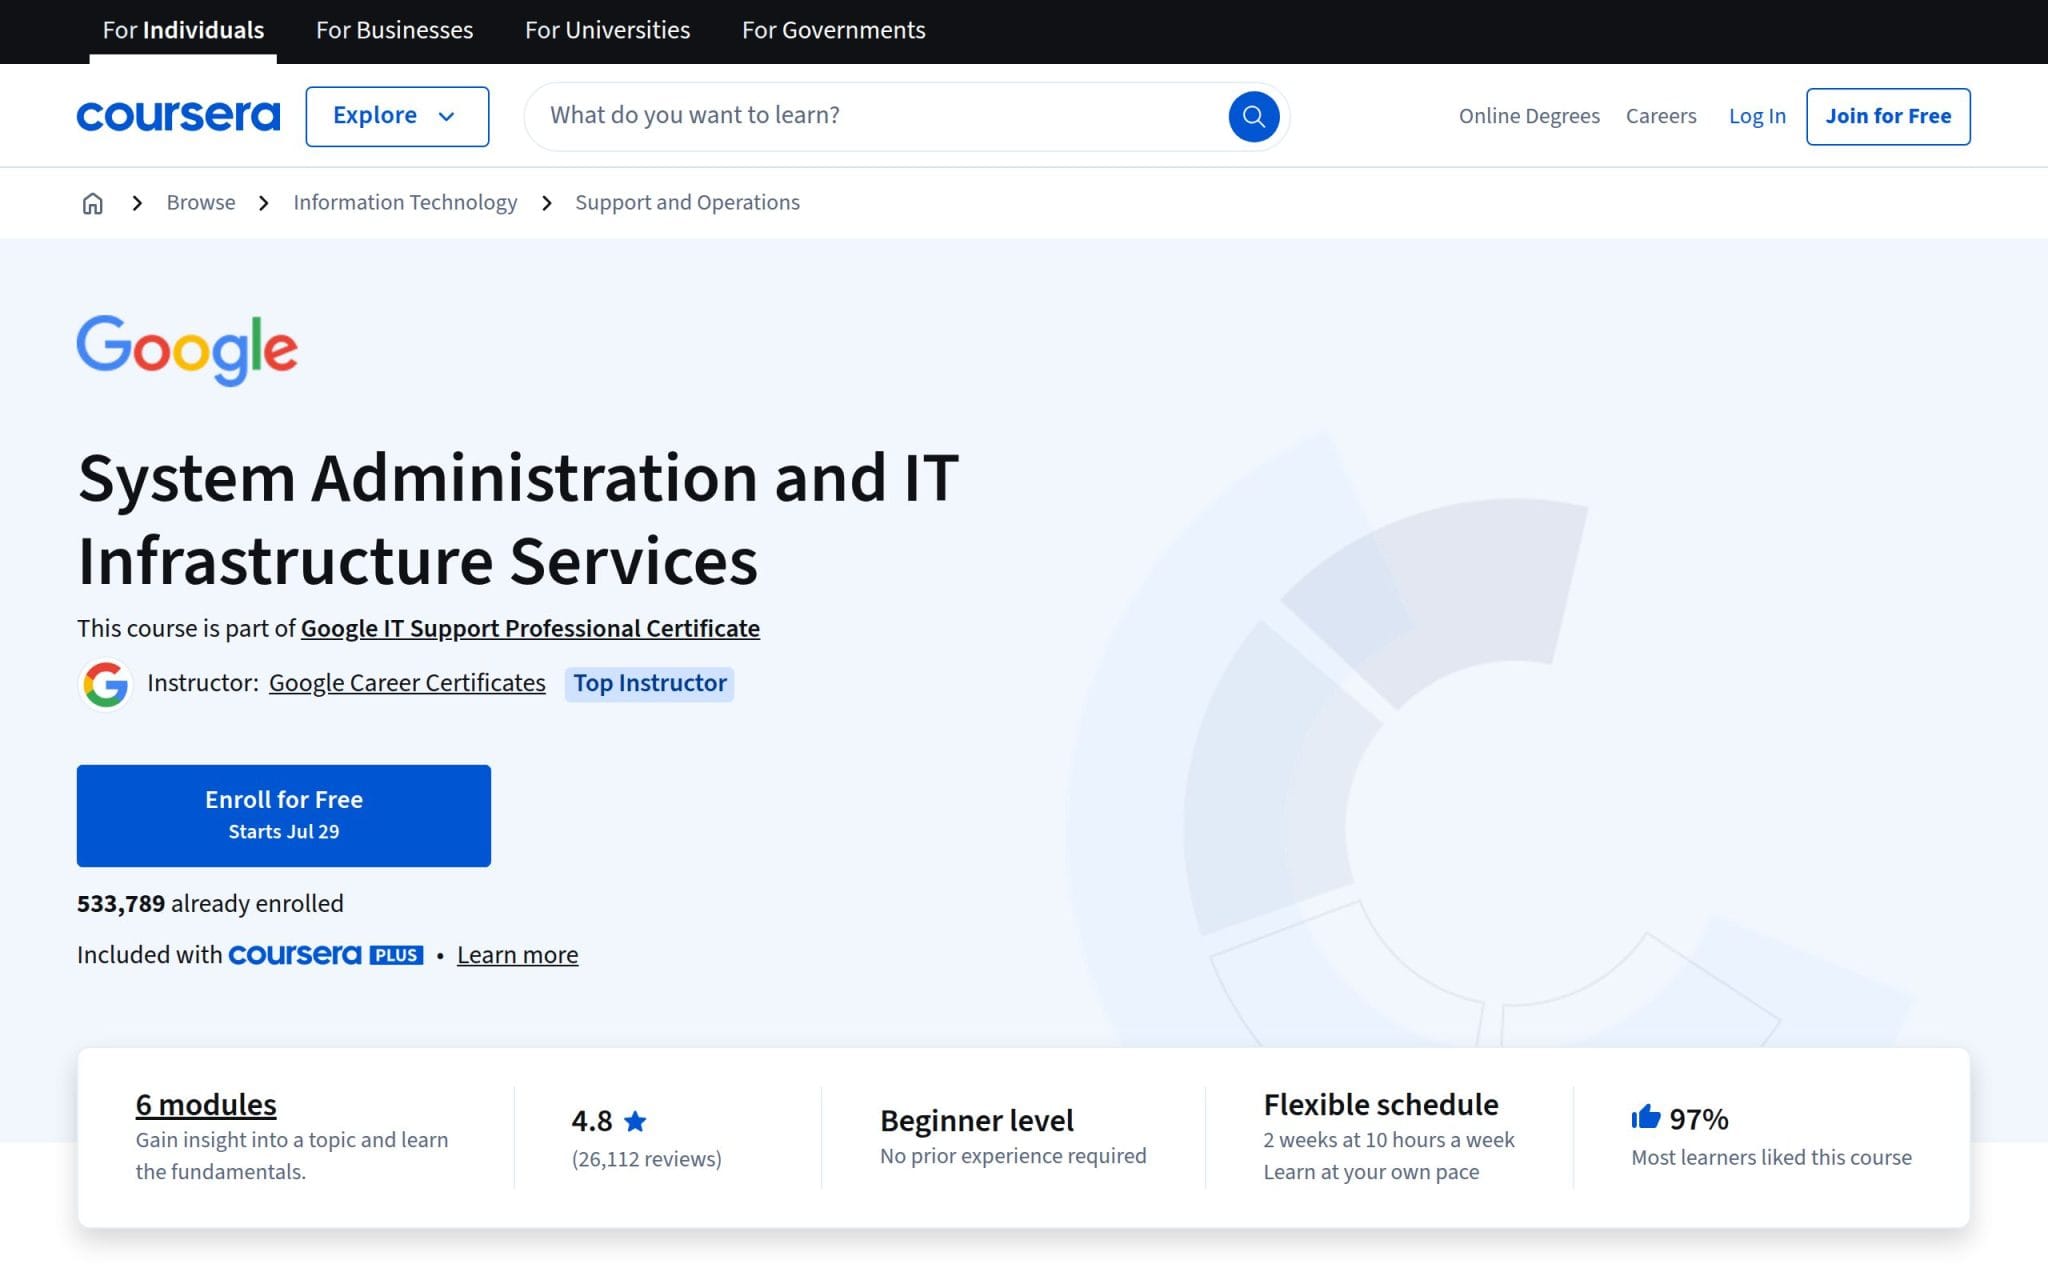Click 'Most learners liked this course' text
Image resolution: width=2048 pixels, height=1280 pixels.
click(1771, 1157)
